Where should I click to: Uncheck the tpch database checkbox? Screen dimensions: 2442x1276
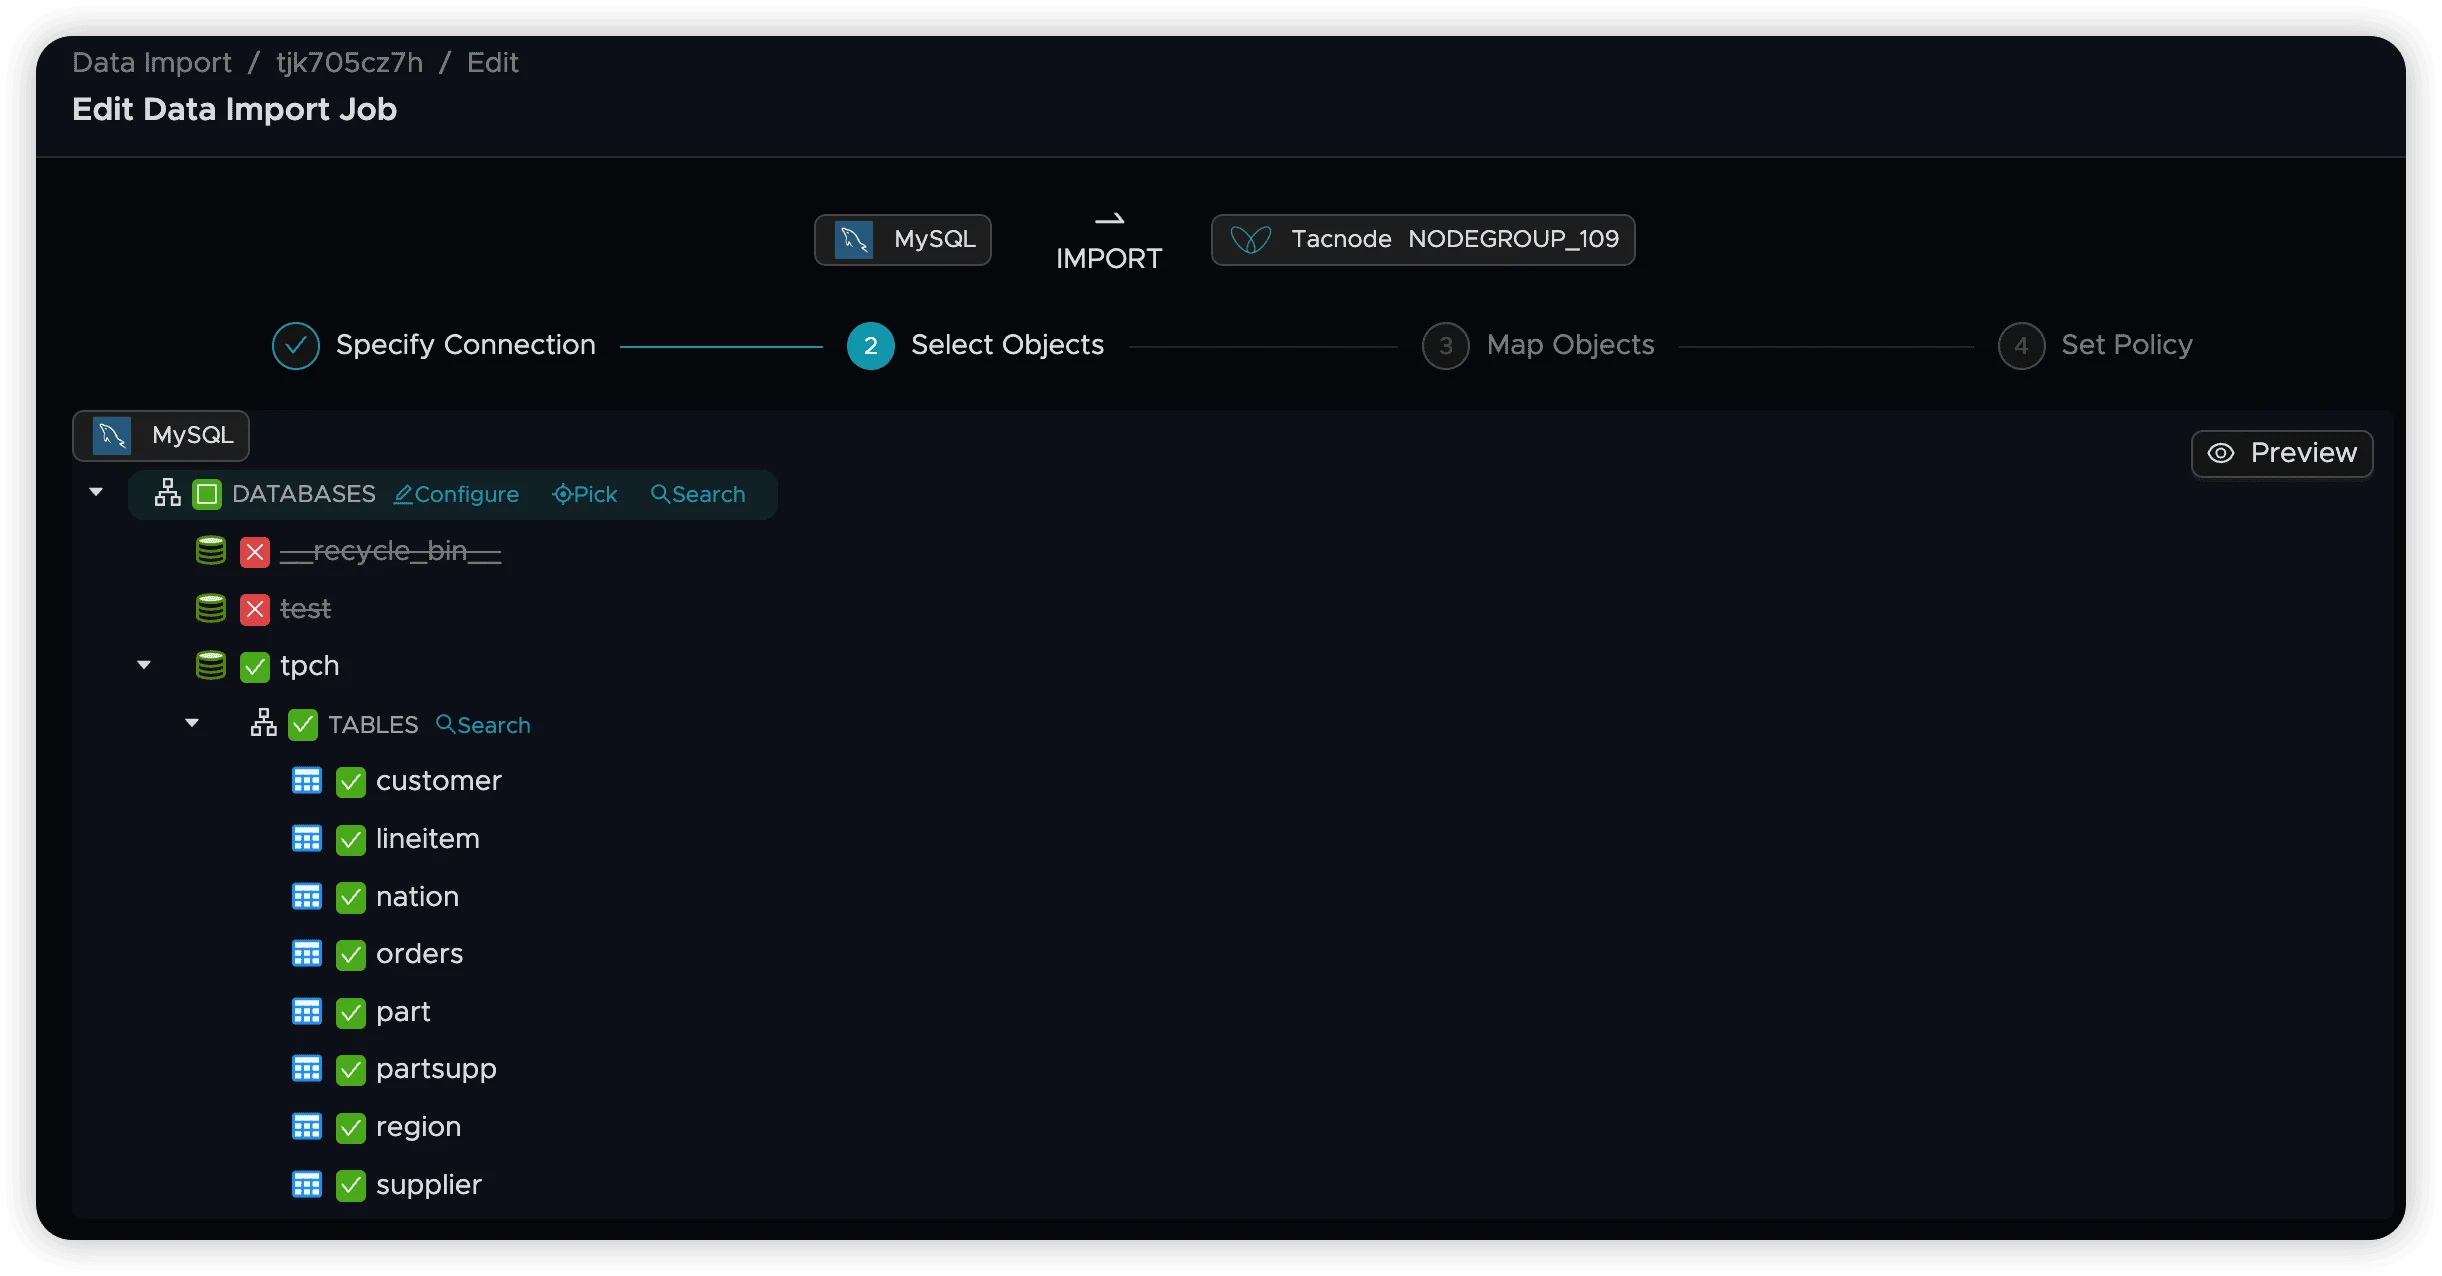[255, 667]
